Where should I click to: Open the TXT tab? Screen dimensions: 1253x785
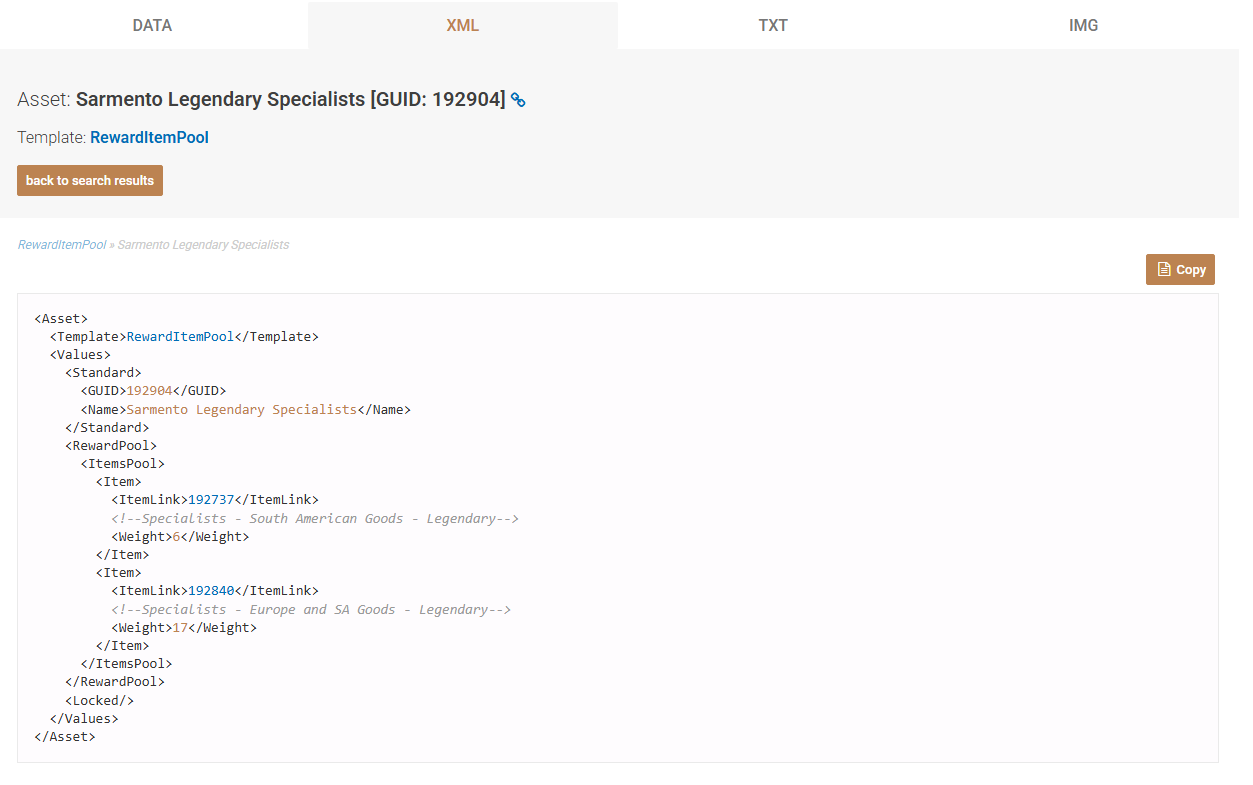pyautogui.click(x=773, y=25)
